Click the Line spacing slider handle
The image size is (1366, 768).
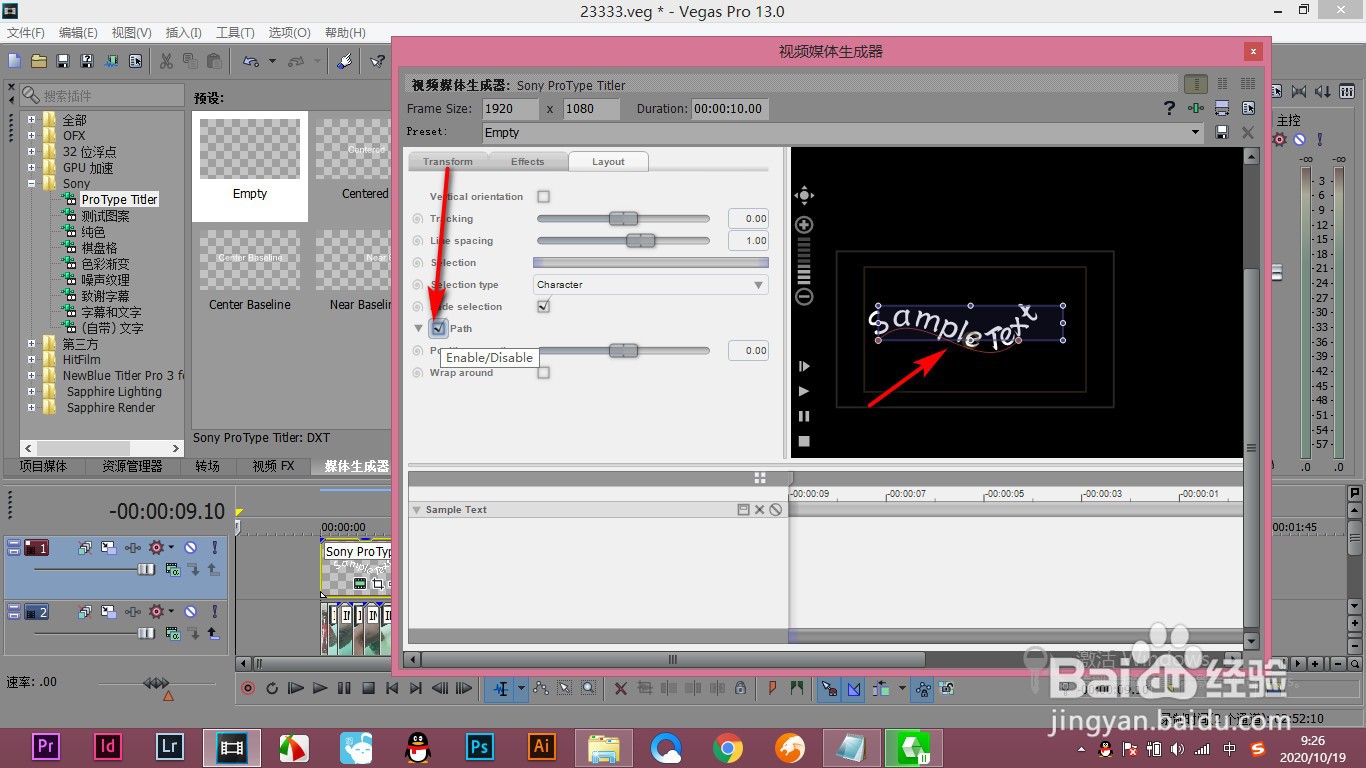pos(641,241)
